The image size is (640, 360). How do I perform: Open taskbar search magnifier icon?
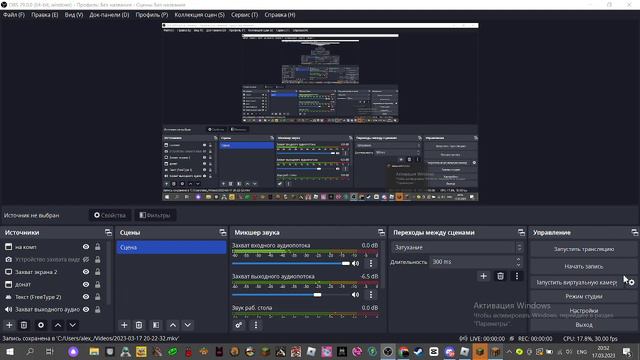(x=30, y=351)
